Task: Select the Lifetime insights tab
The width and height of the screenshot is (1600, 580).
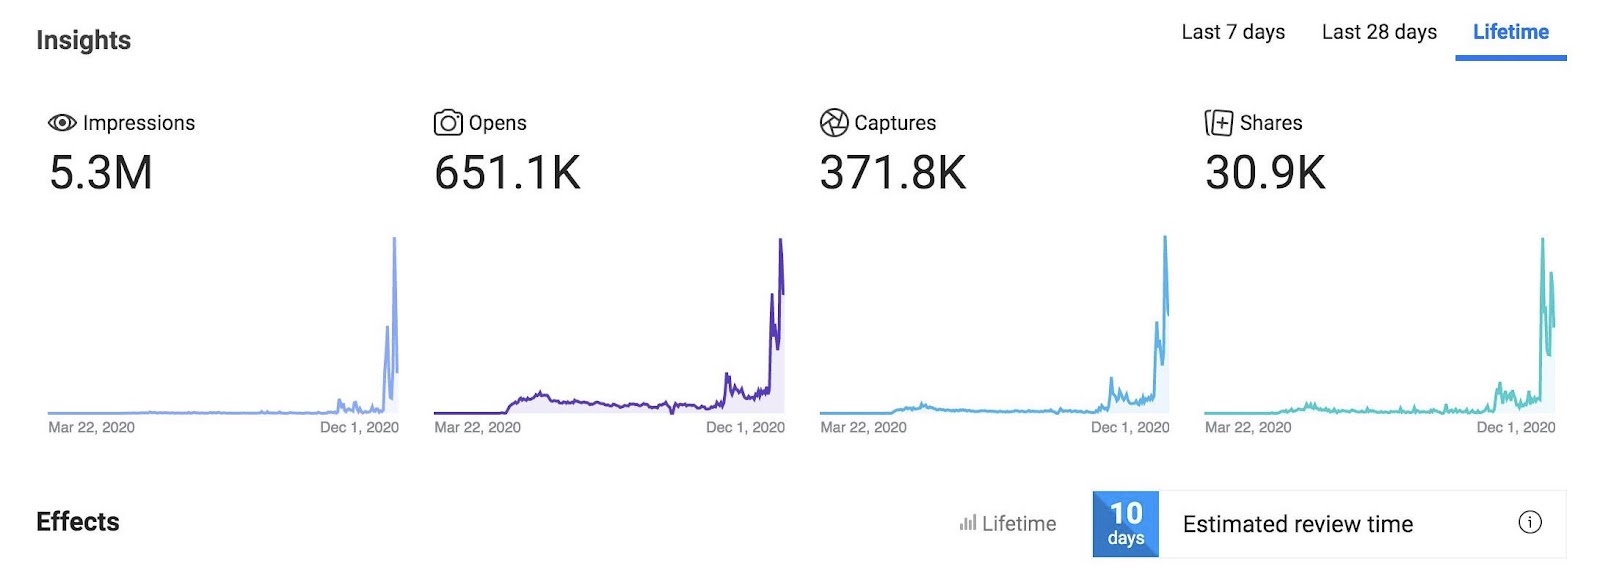Action: pos(1511,32)
